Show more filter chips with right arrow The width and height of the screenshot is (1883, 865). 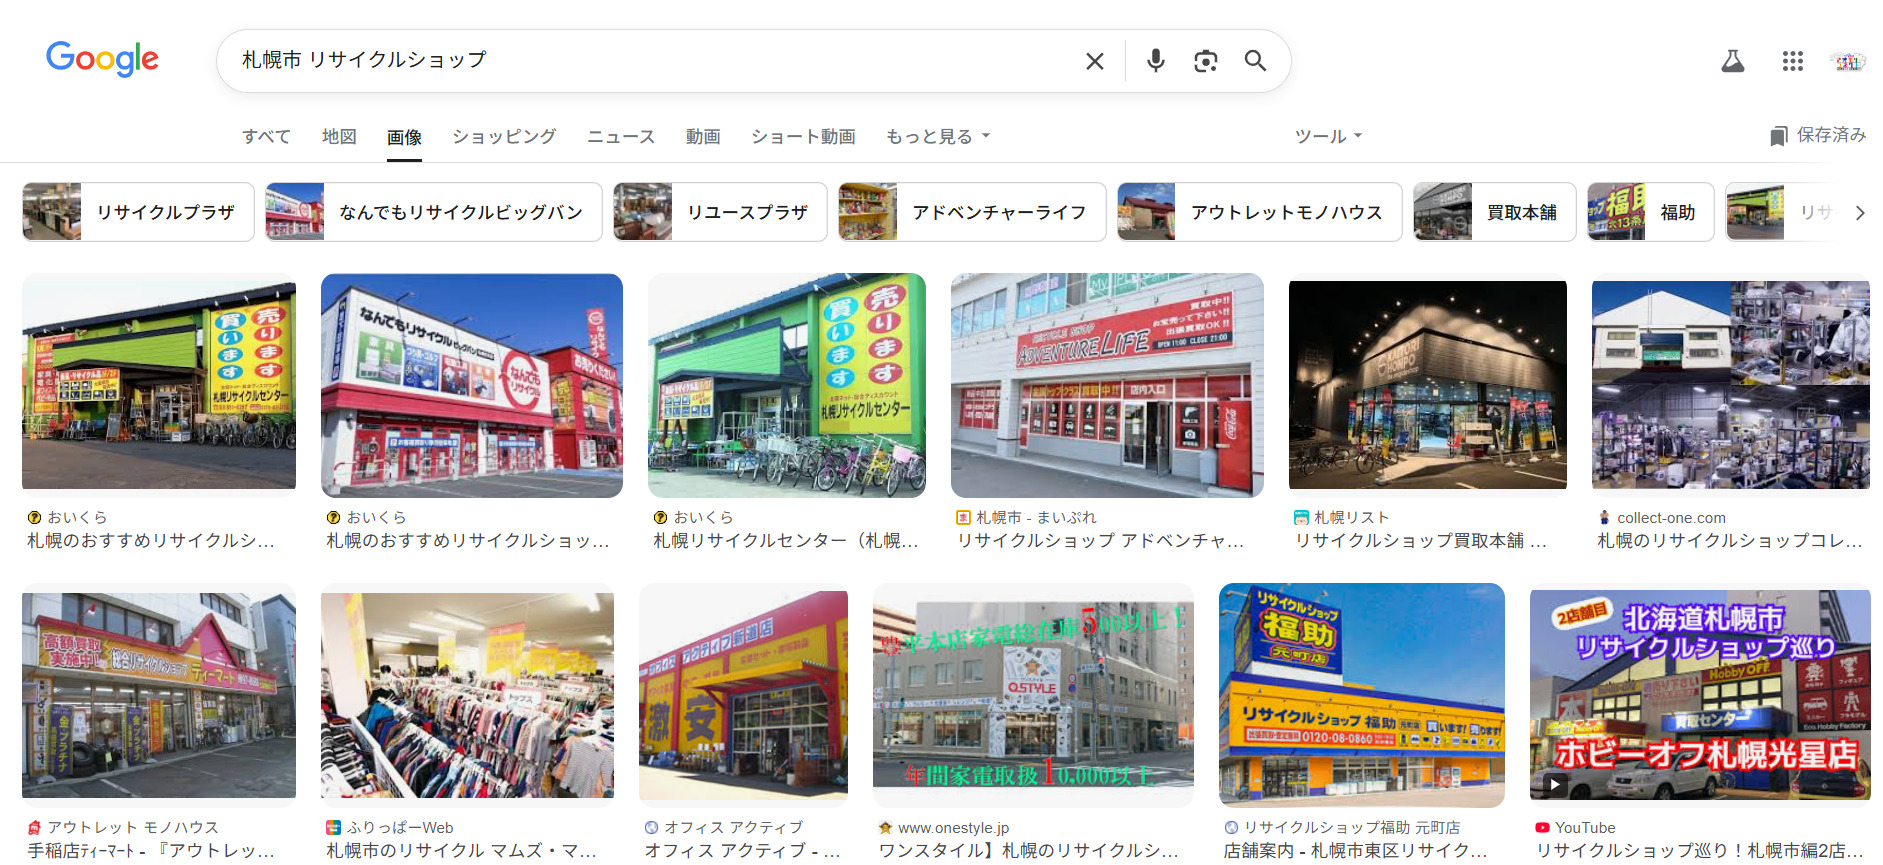1859,213
